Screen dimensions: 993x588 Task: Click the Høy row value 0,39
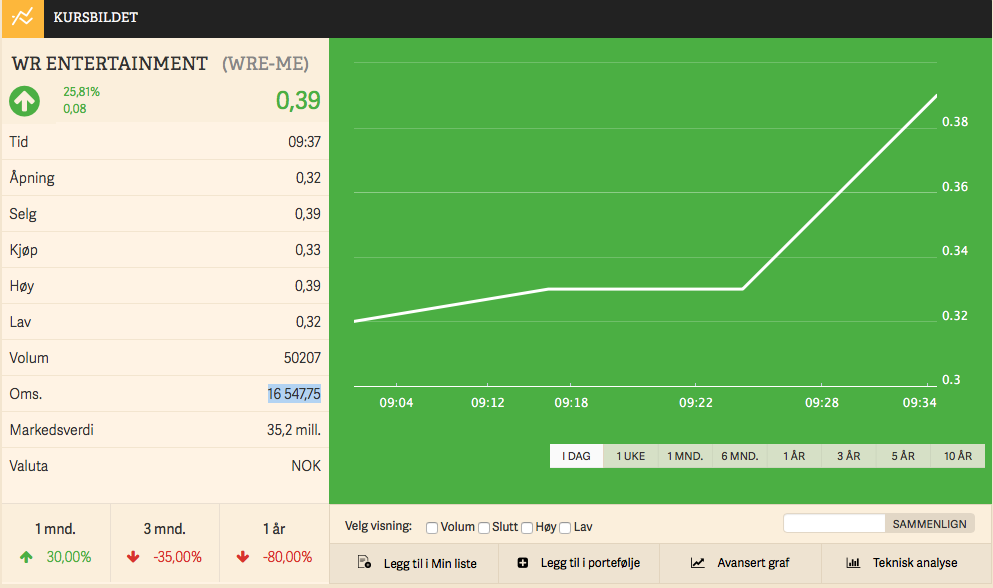point(308,286)
